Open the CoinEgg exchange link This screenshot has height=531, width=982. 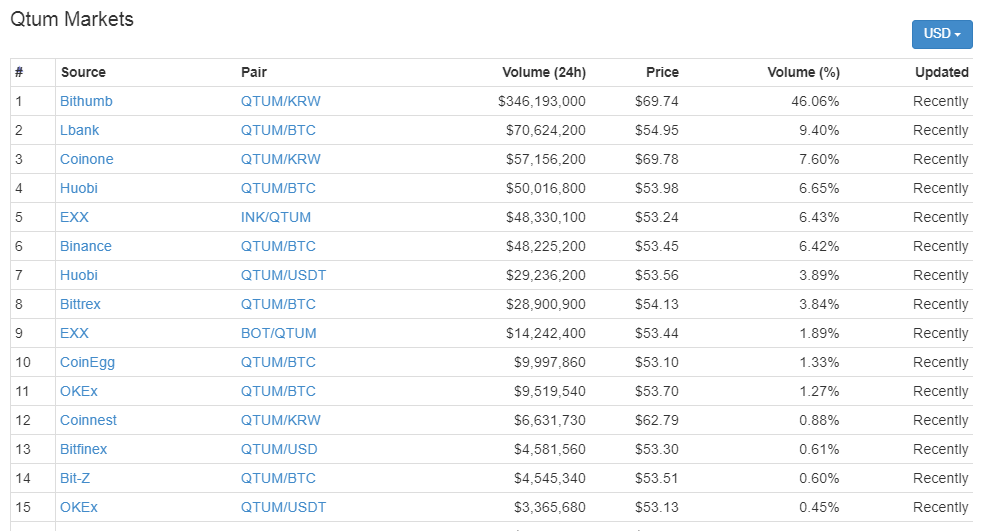(x=88, y=363)
